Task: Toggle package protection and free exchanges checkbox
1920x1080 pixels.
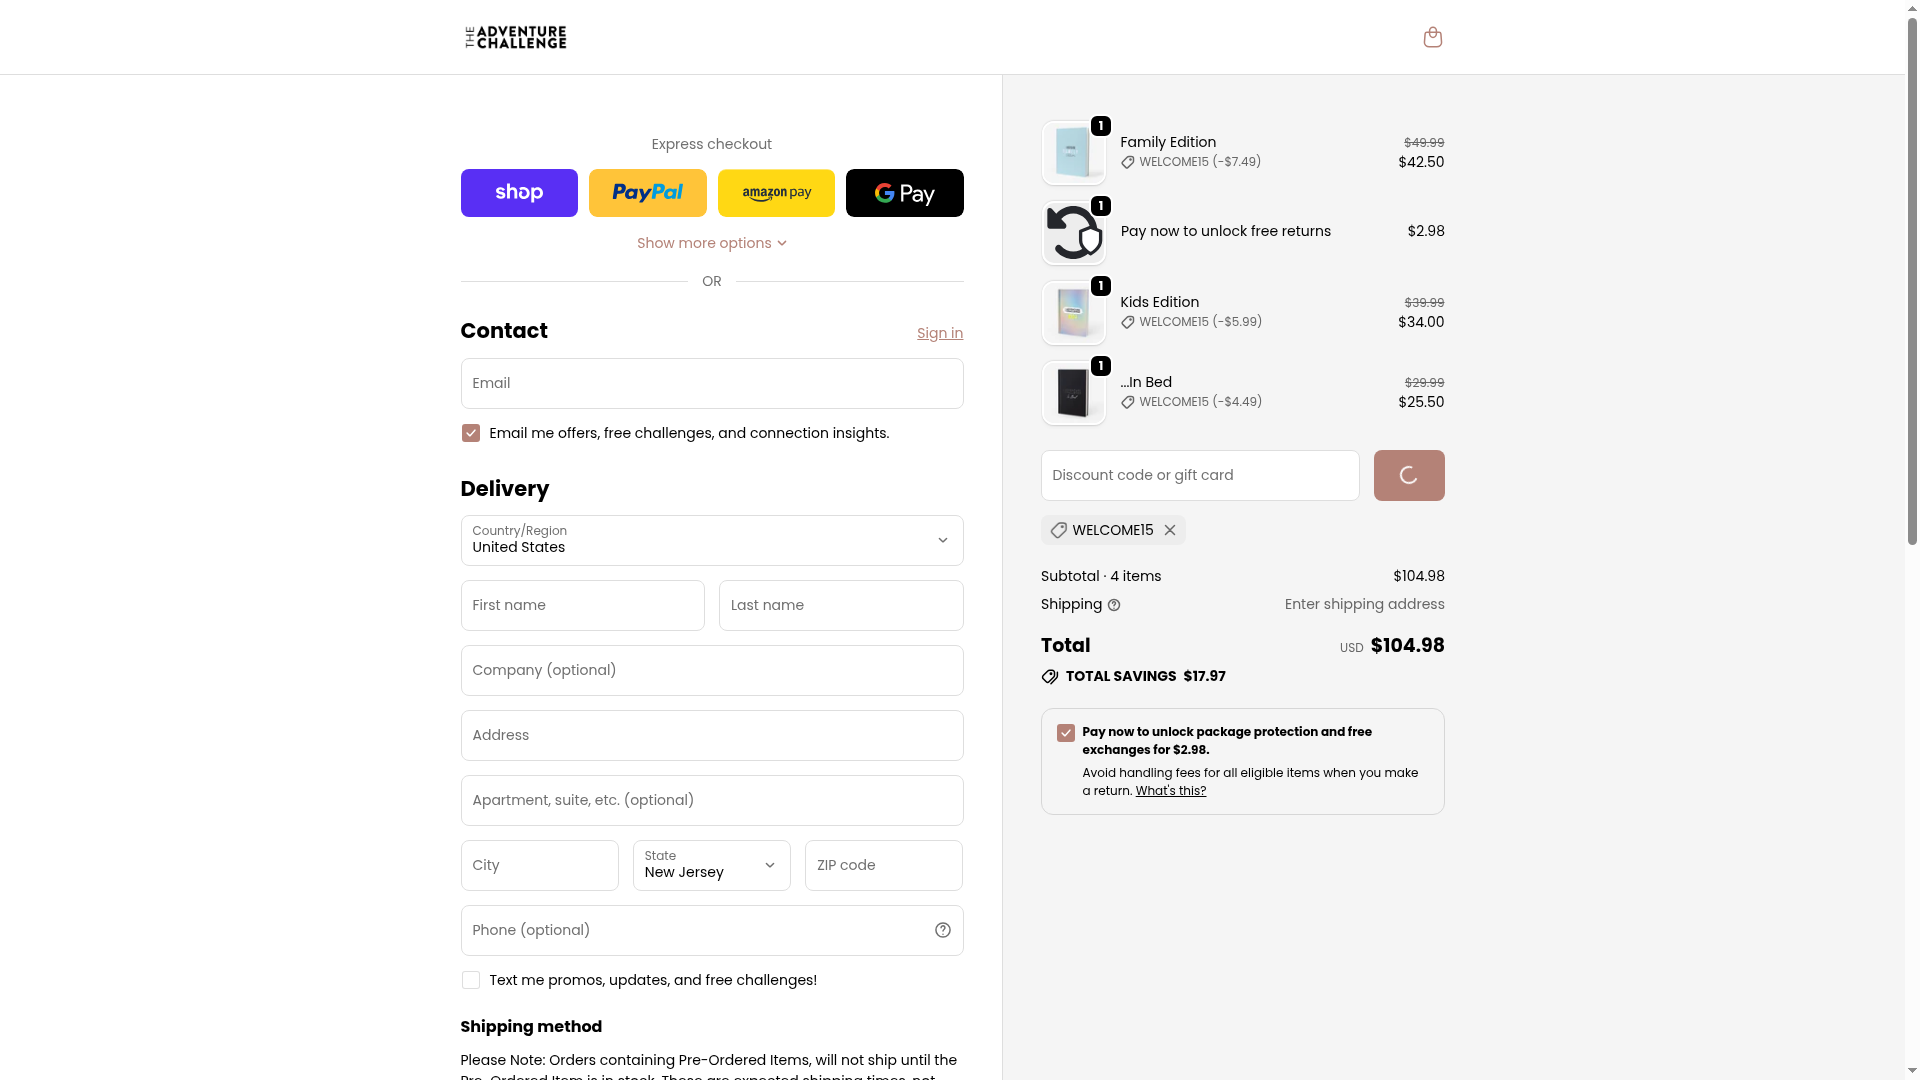Action: coord(1066,733)
